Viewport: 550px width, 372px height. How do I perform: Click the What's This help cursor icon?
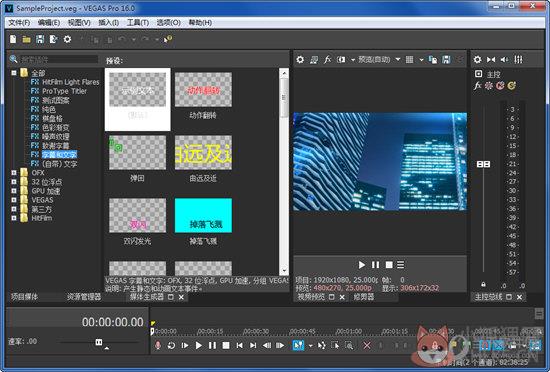pyautogui.click(x=167, y=39)
